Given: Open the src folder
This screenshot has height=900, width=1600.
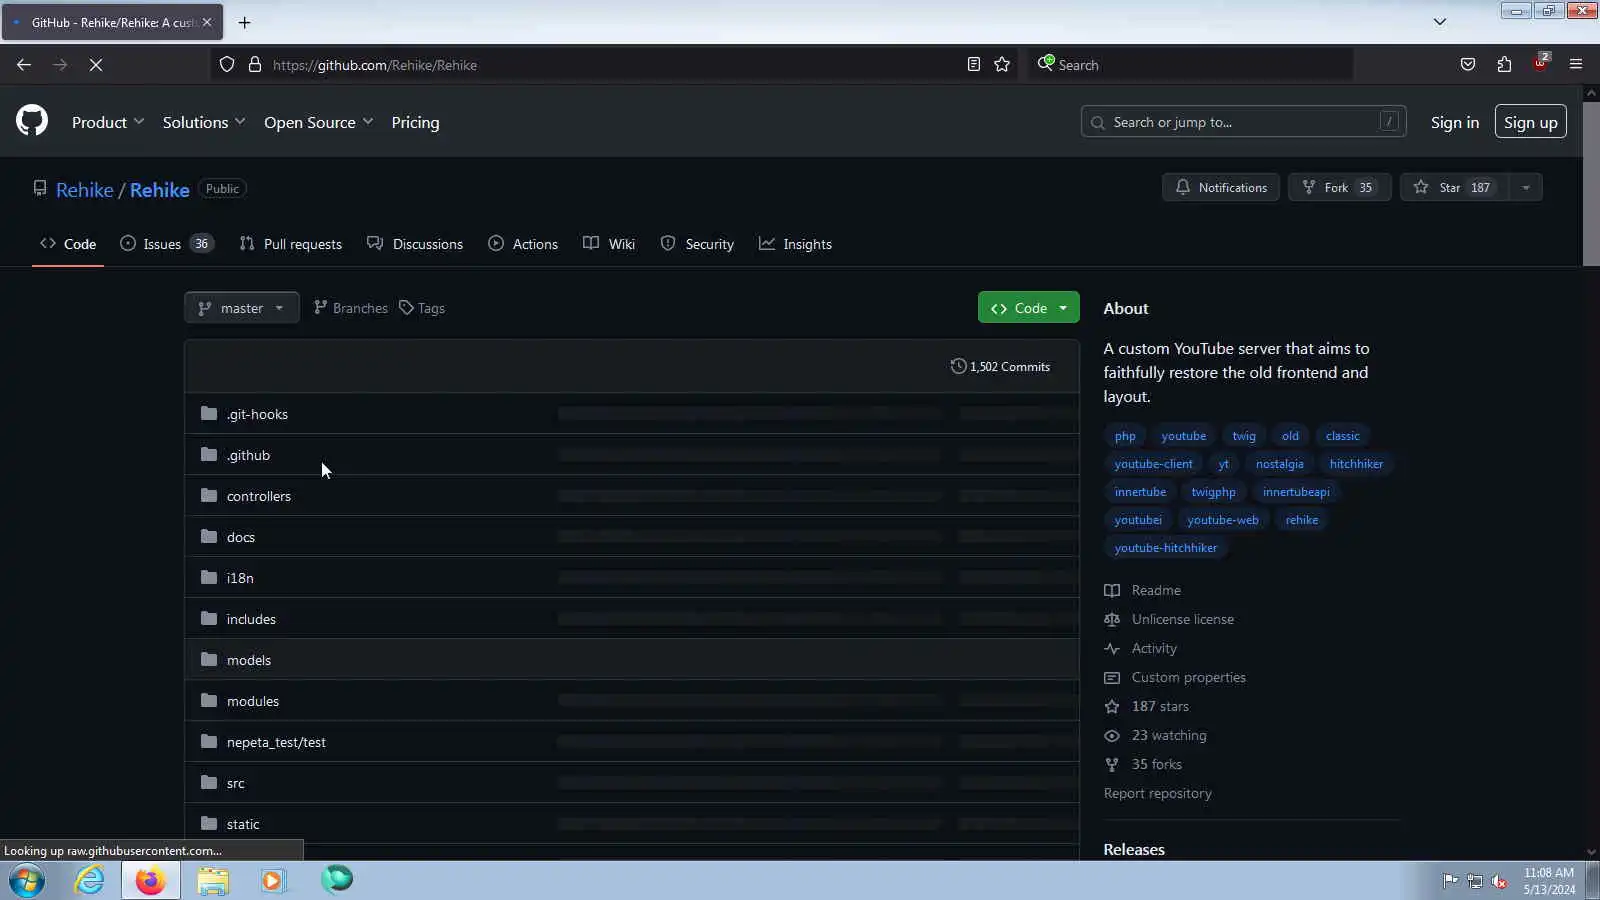Looking at the screenshot, I should pyautogui.click(x=236, y=783).
